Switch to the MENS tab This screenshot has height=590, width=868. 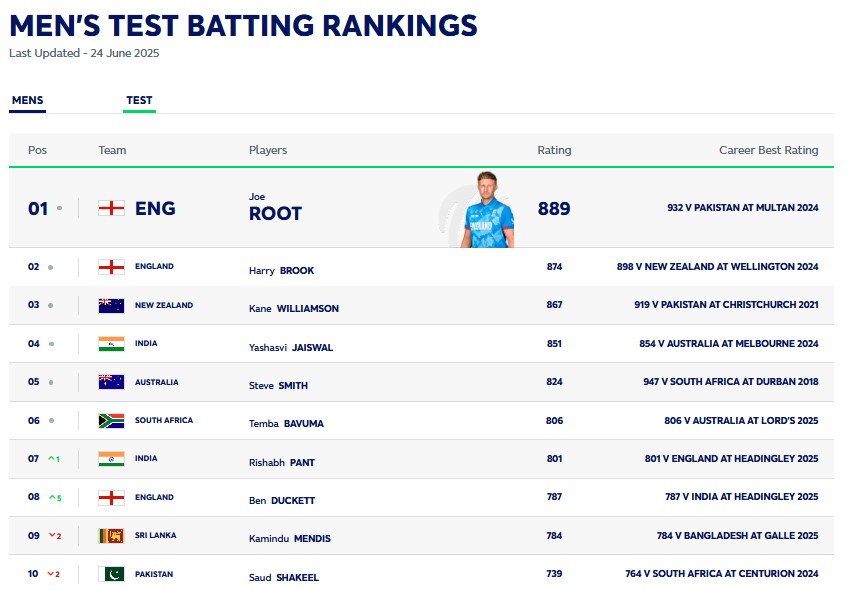pos(27,100)
